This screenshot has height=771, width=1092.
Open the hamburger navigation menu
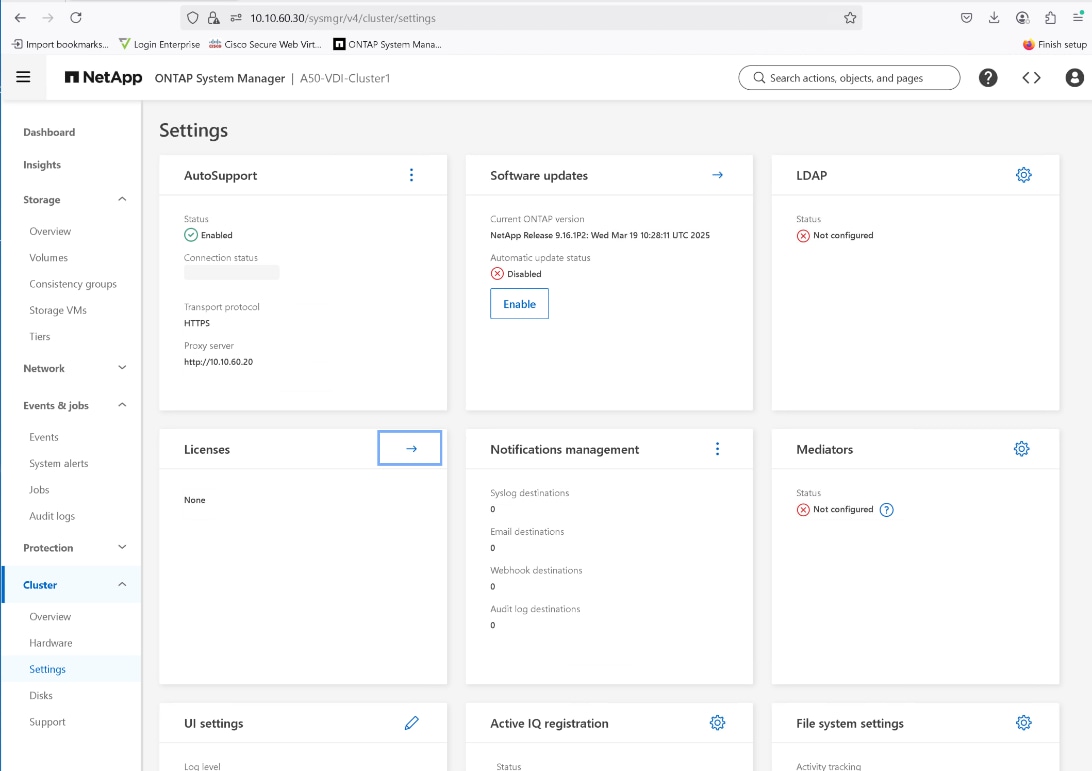tap(23, 77)
